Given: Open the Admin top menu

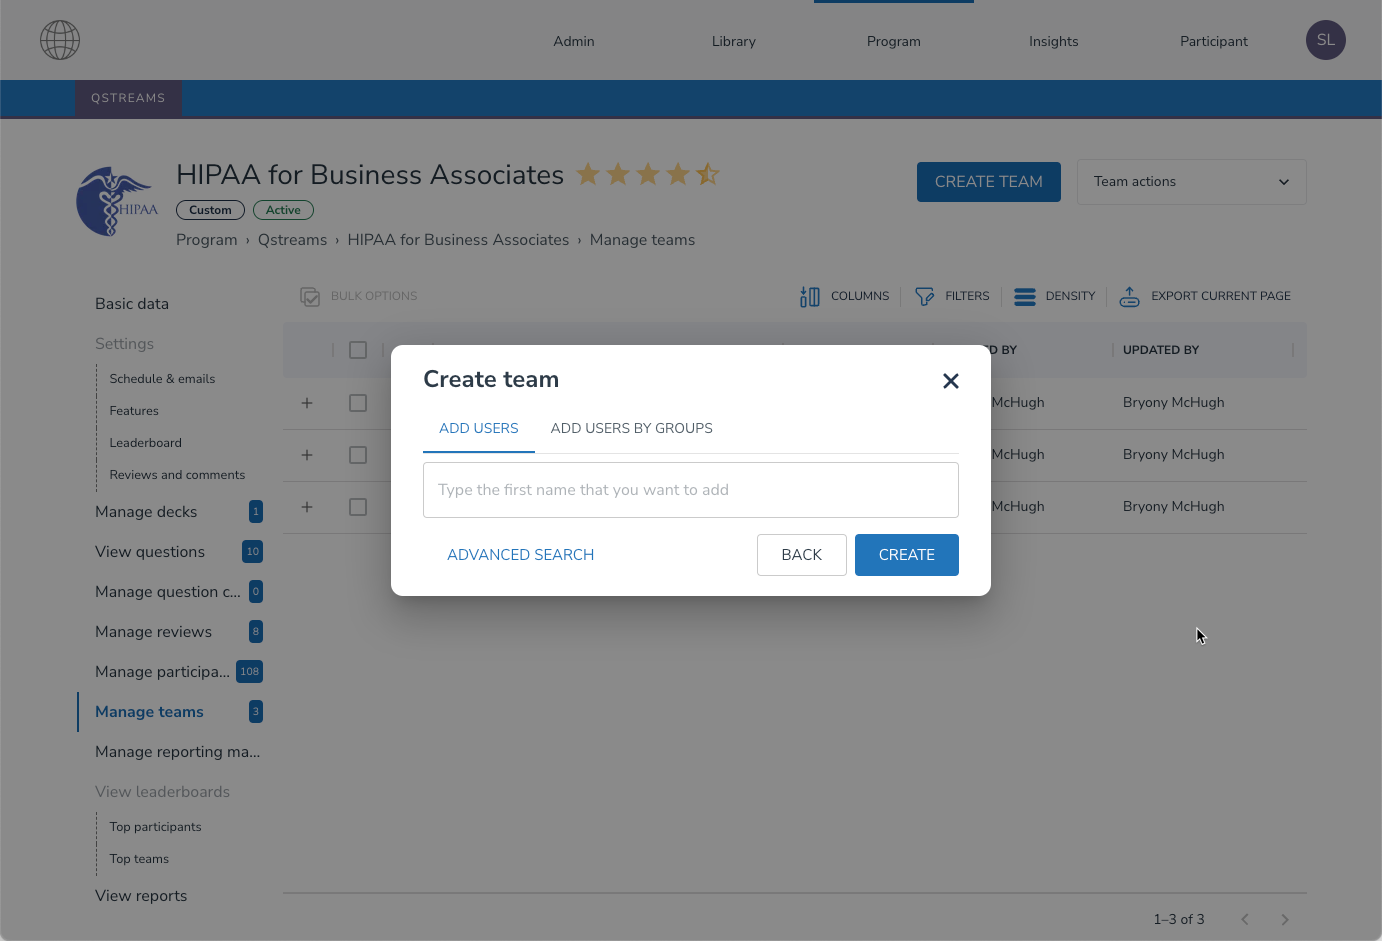Looking at the screenshot, I should pos(574,41).
